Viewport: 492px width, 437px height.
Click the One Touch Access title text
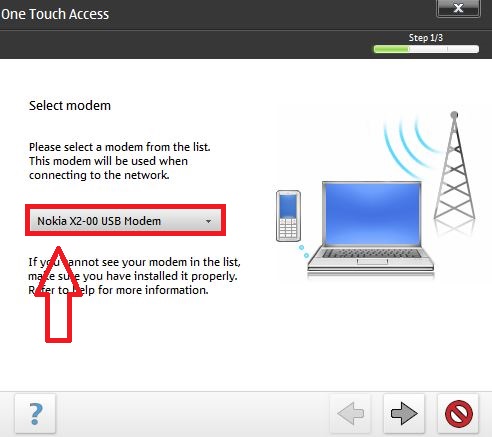pyautogui.click(x=55, y=14)
